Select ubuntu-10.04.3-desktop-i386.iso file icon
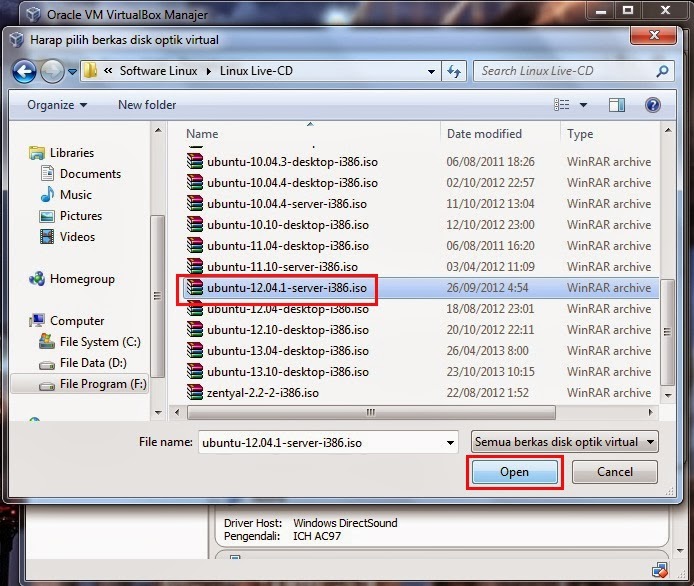Image resolution: width=694 pixels, height=586 pixels. (x=194, y=162)
